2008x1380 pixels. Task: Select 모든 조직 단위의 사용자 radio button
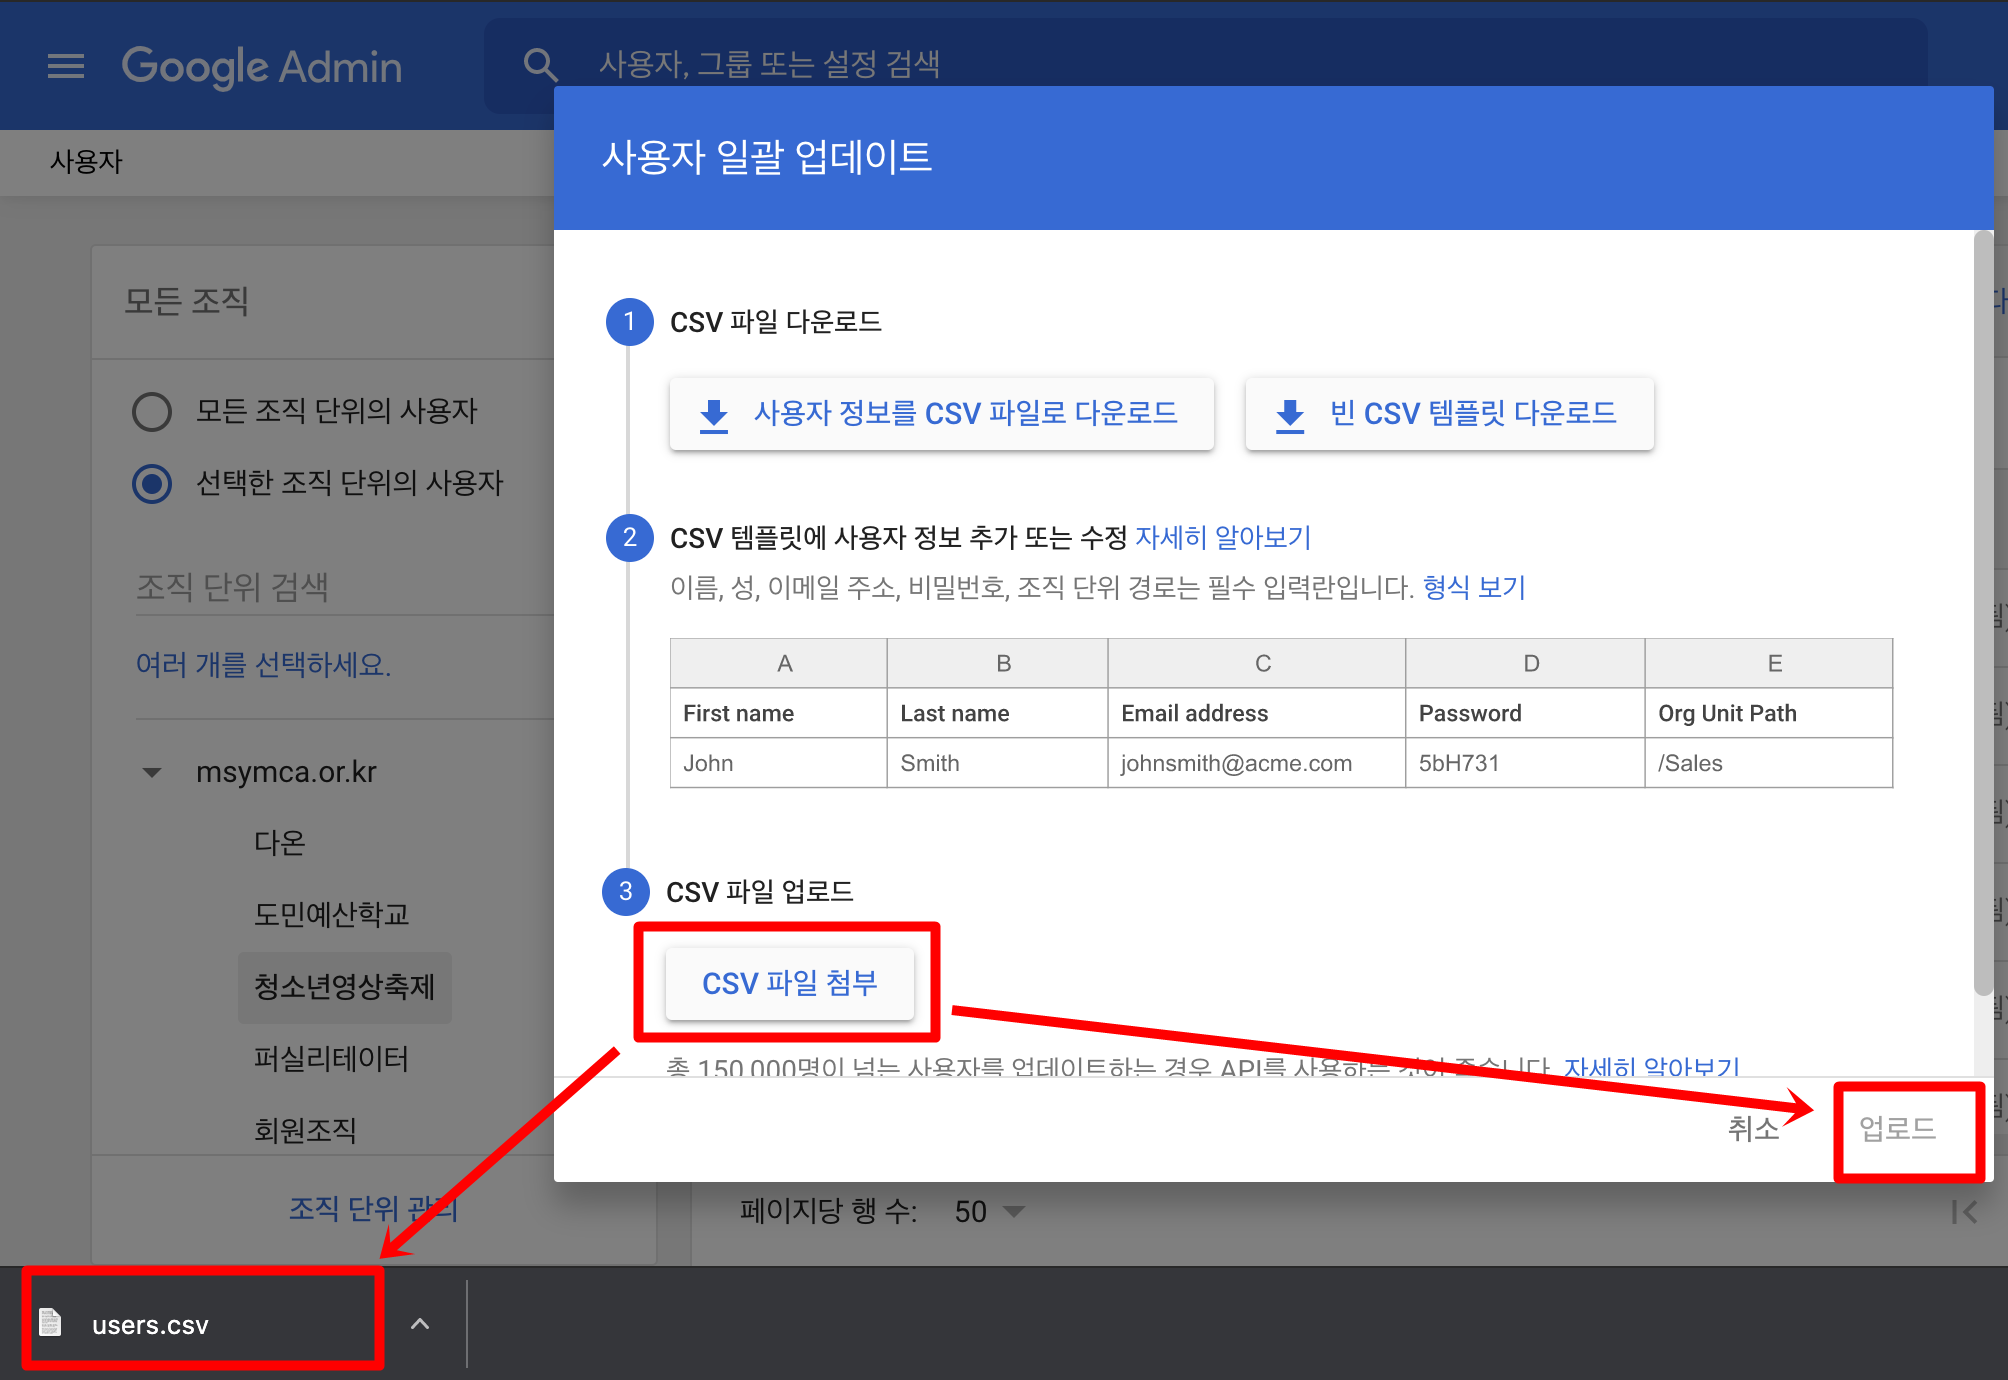[x=152, y=411]
